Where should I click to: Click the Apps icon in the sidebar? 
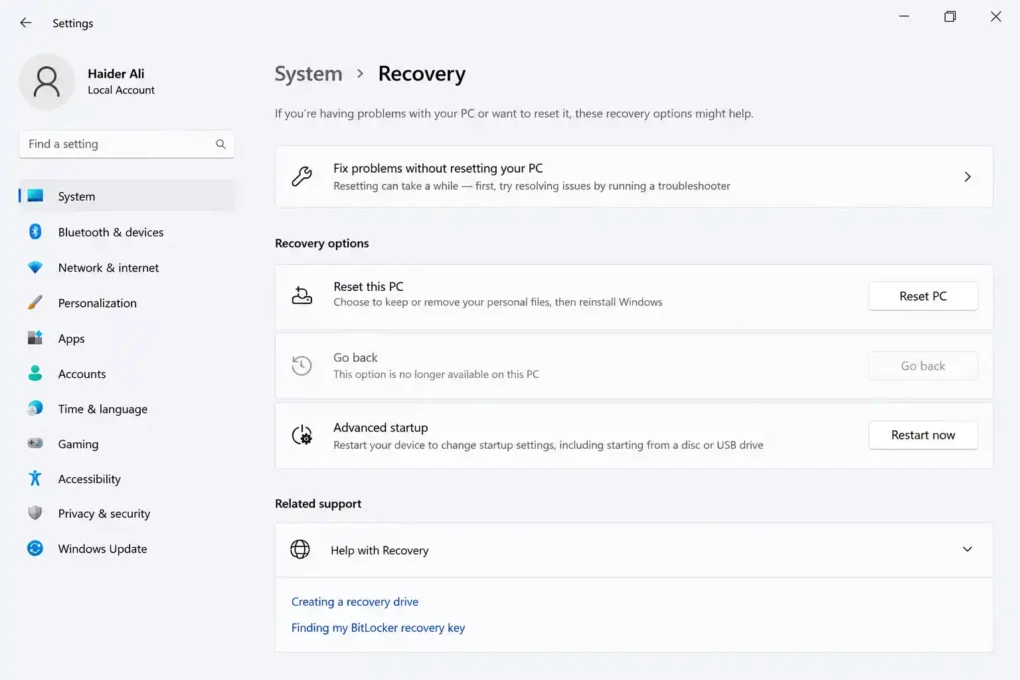click(35, 338)
